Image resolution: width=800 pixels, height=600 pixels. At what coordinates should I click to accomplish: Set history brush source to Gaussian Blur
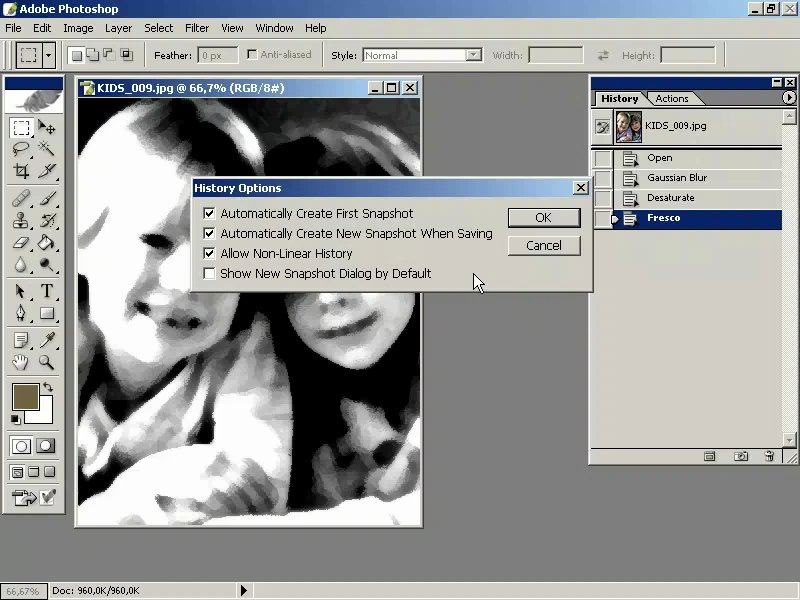click(x=603, y=178)
